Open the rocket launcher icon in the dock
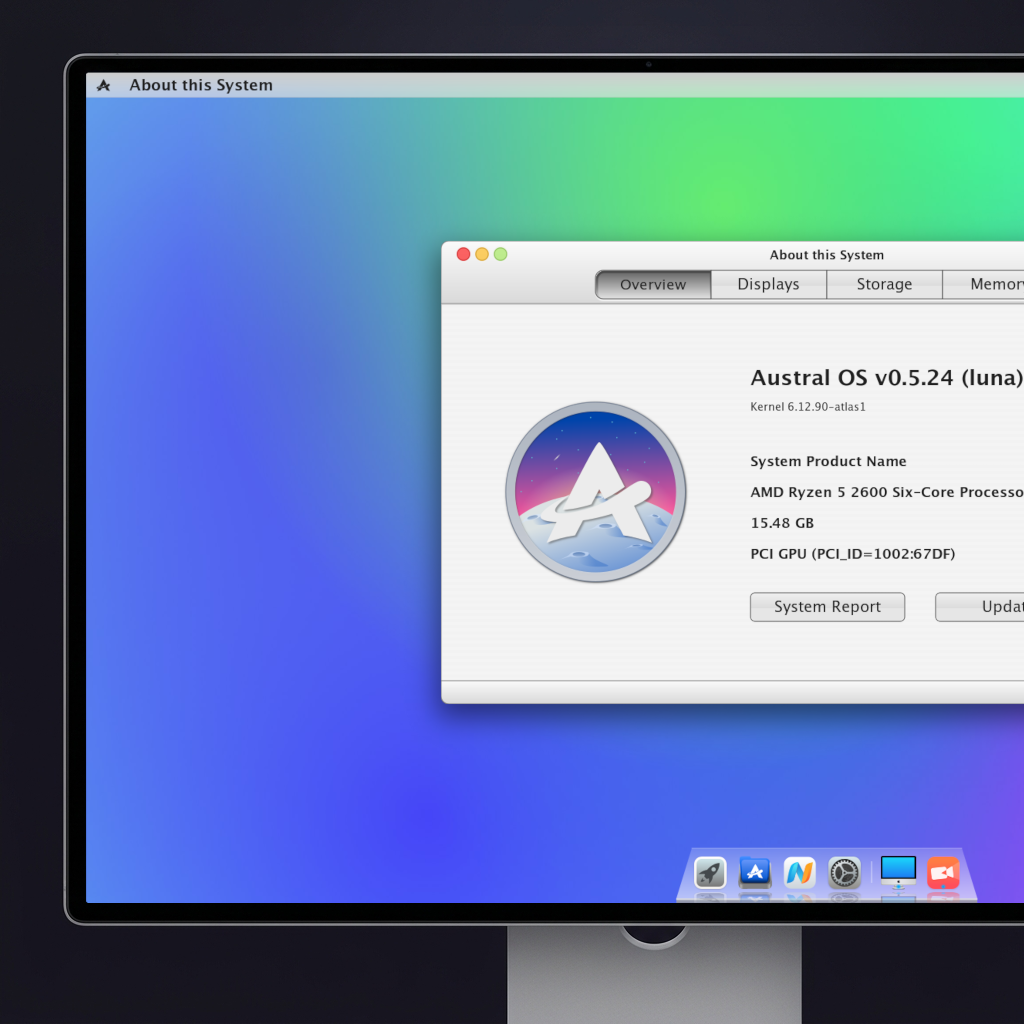This screenshot has height=1024, width=1024. pos(710,872)
